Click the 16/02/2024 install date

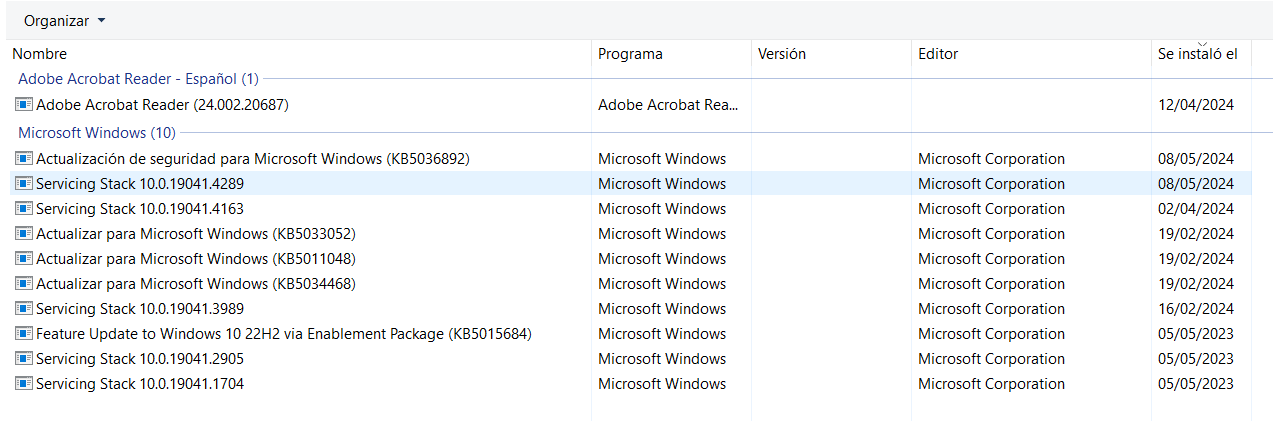click(1196, 309)
